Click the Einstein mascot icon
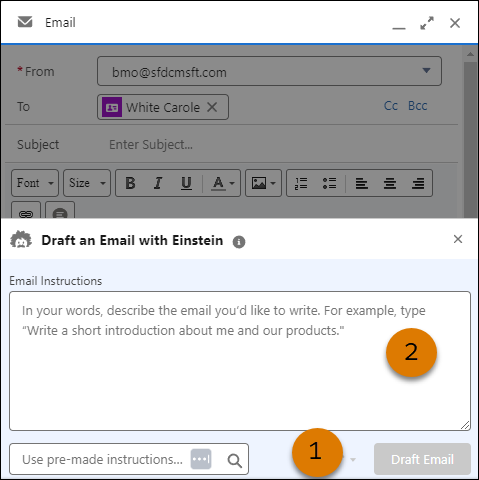 pyautogui.click(x=21, y=240)
